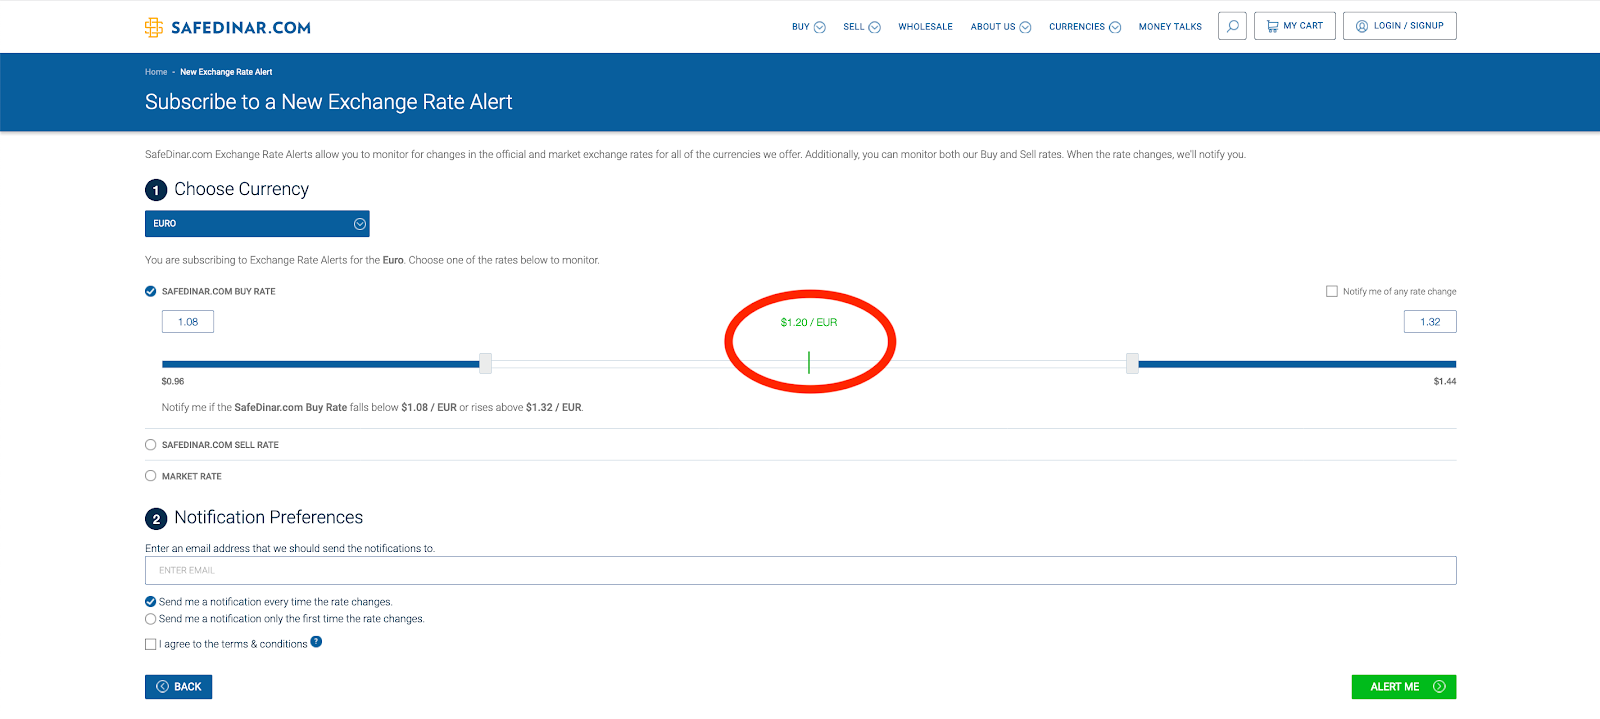Screen dimensions: 1600x719
Task: Open the Euro currency dropdown
Action: click(x=257, y=224)
